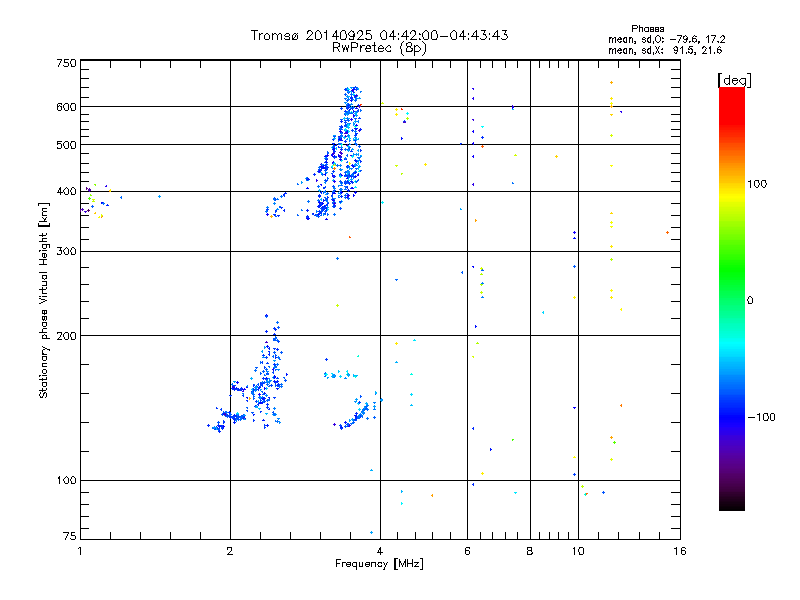Click the x-axis "16" frequency tick label
Image resolution: width=800 pixels, height=600 pixels.
point(680,551)
